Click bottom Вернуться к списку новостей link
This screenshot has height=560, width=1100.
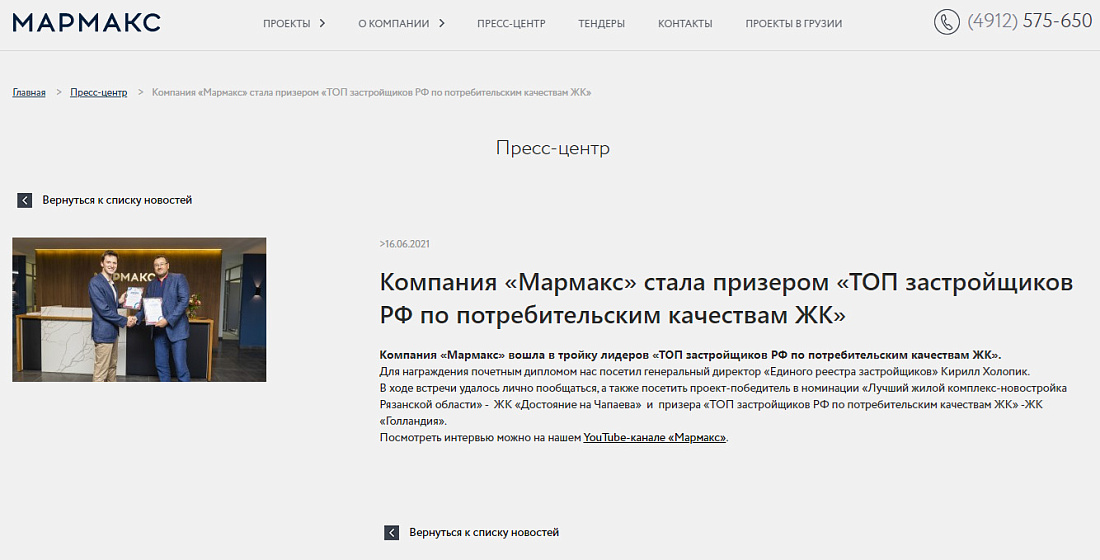[x=484, y=533]
